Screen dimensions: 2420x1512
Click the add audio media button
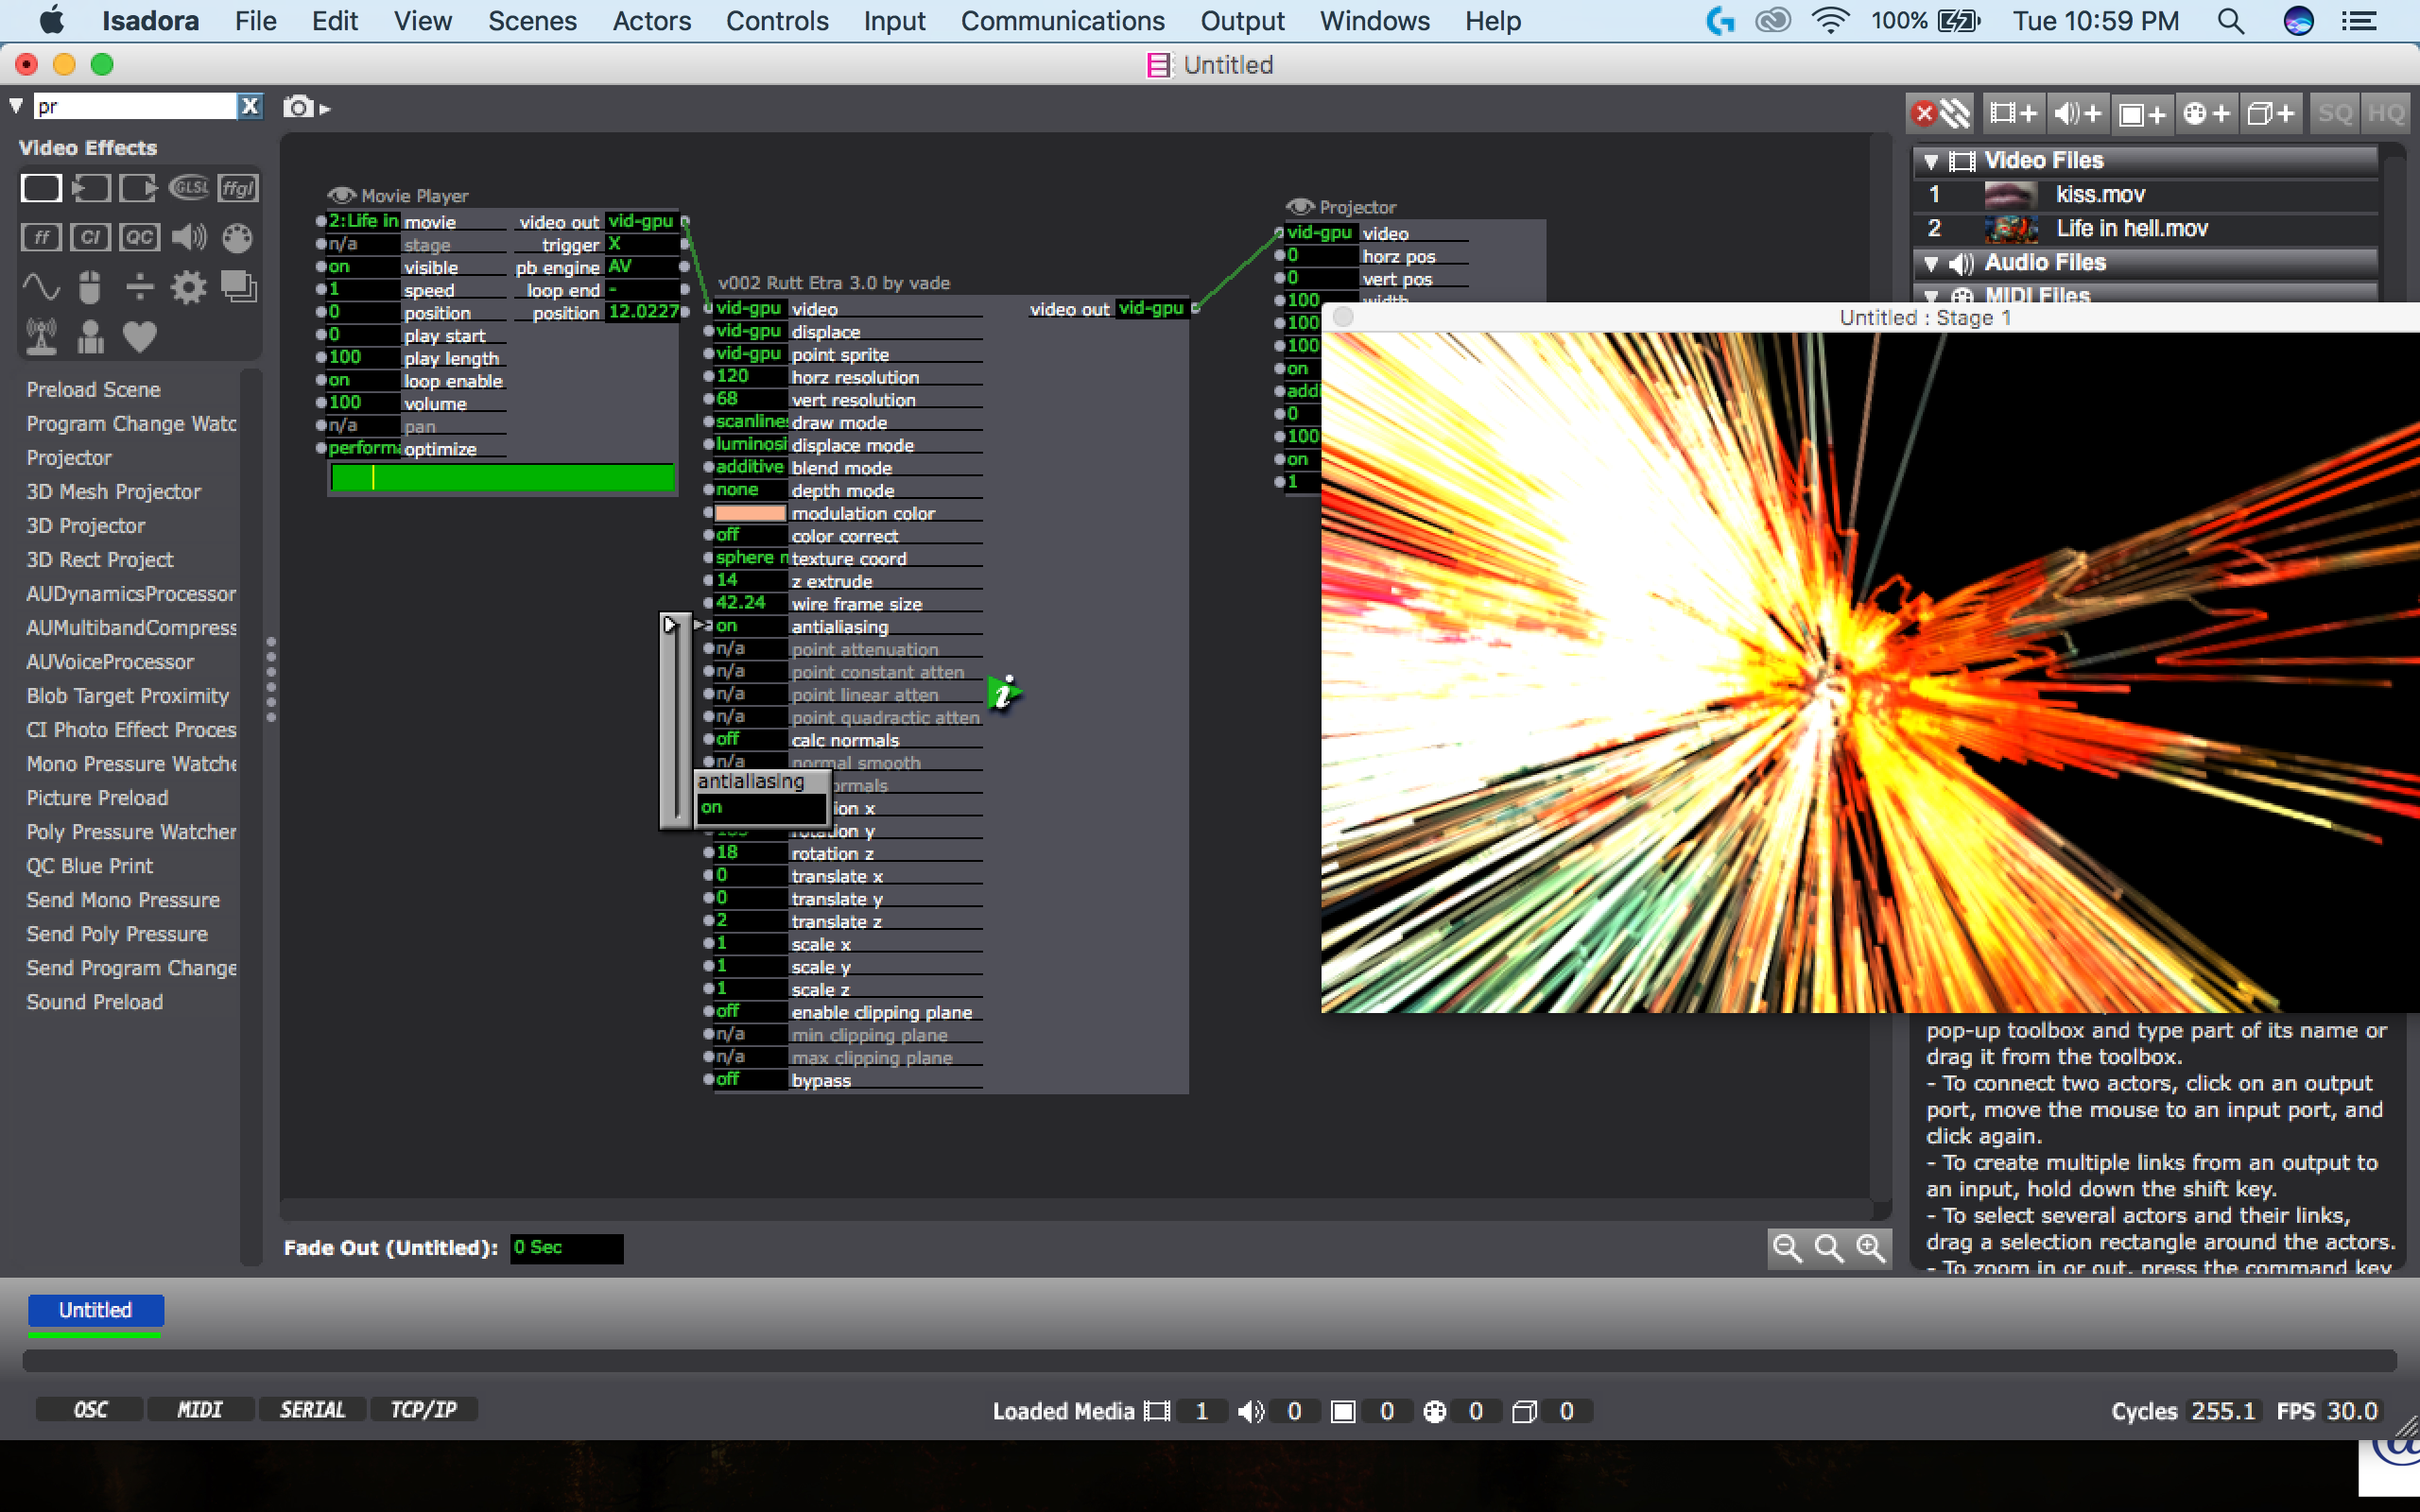click(x=2078, y=113)
